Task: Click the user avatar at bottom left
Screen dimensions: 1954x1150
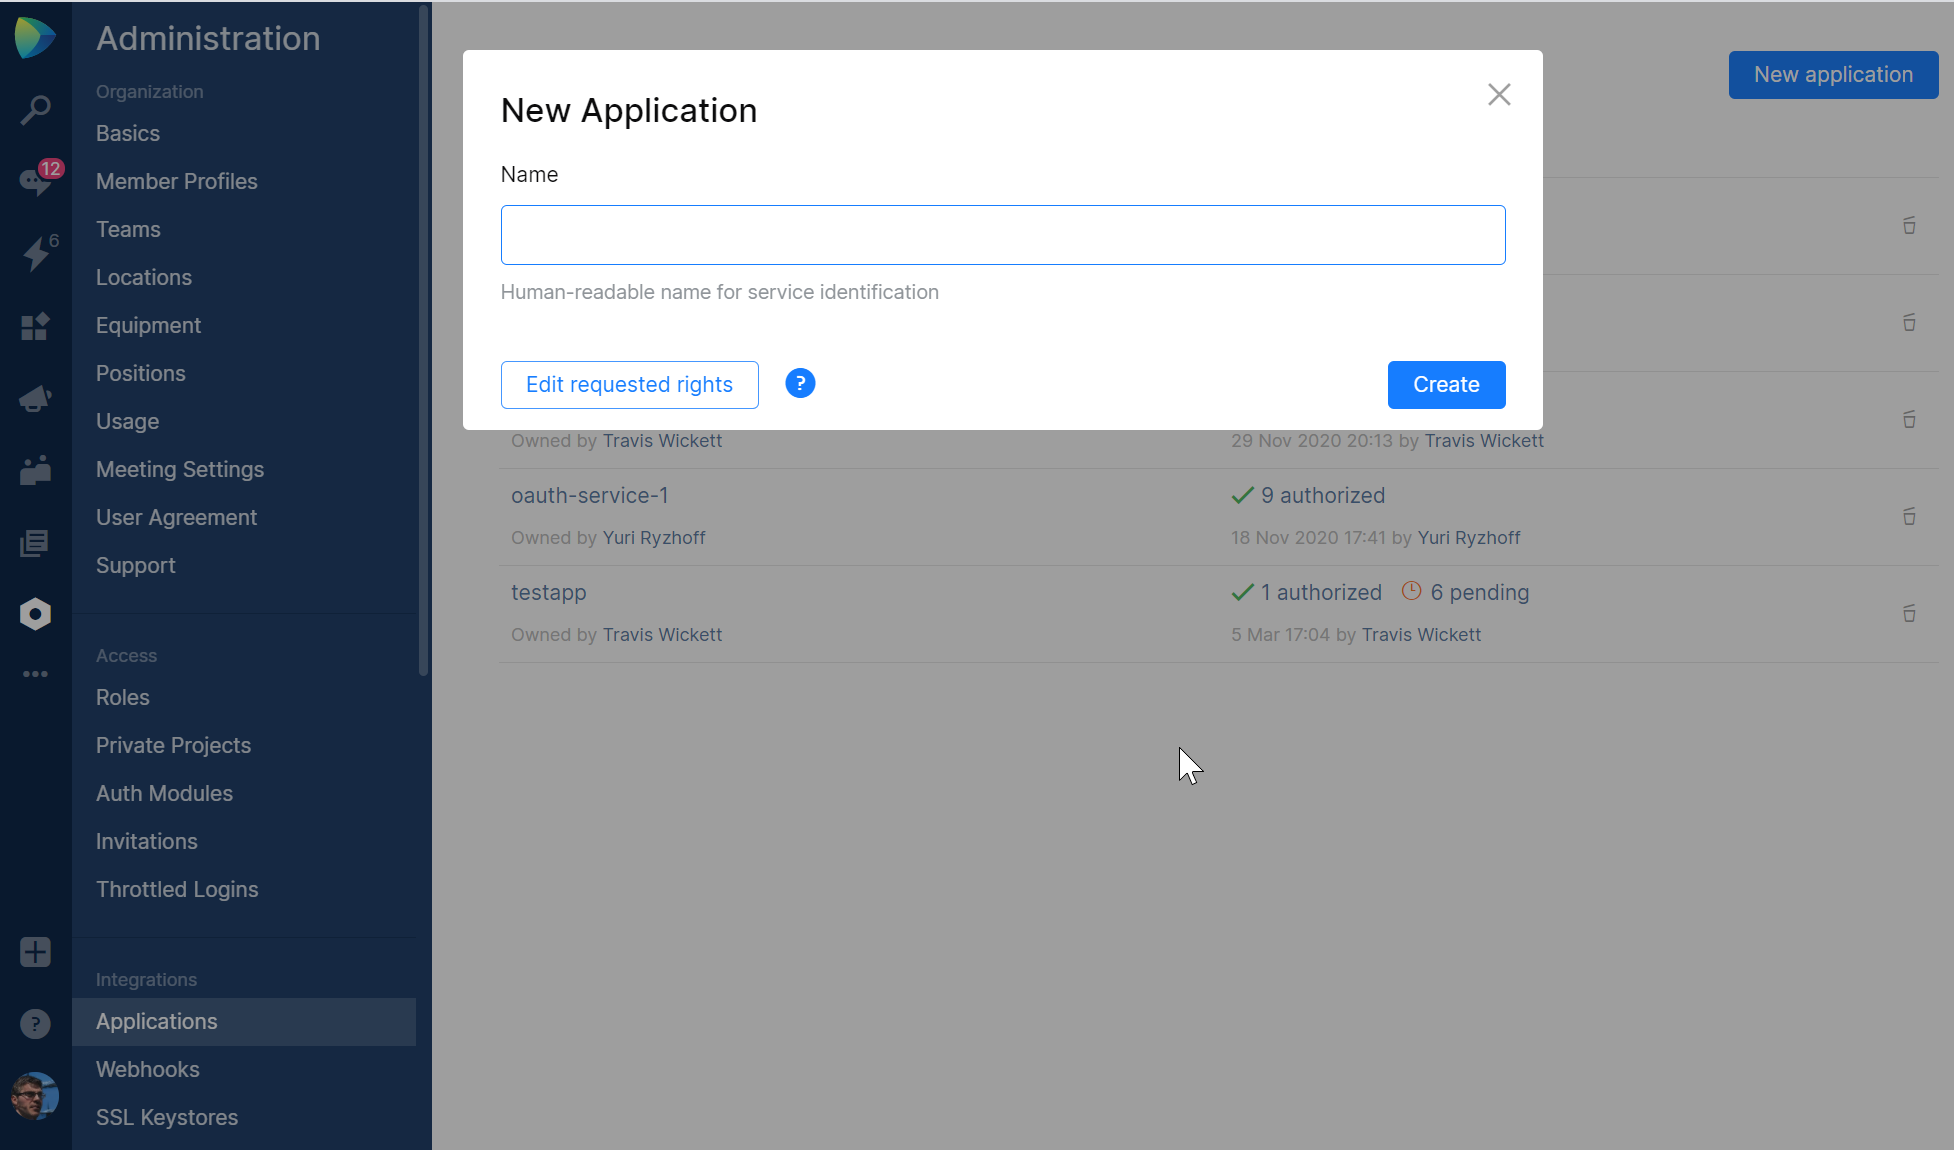Action: (35, 1096)
